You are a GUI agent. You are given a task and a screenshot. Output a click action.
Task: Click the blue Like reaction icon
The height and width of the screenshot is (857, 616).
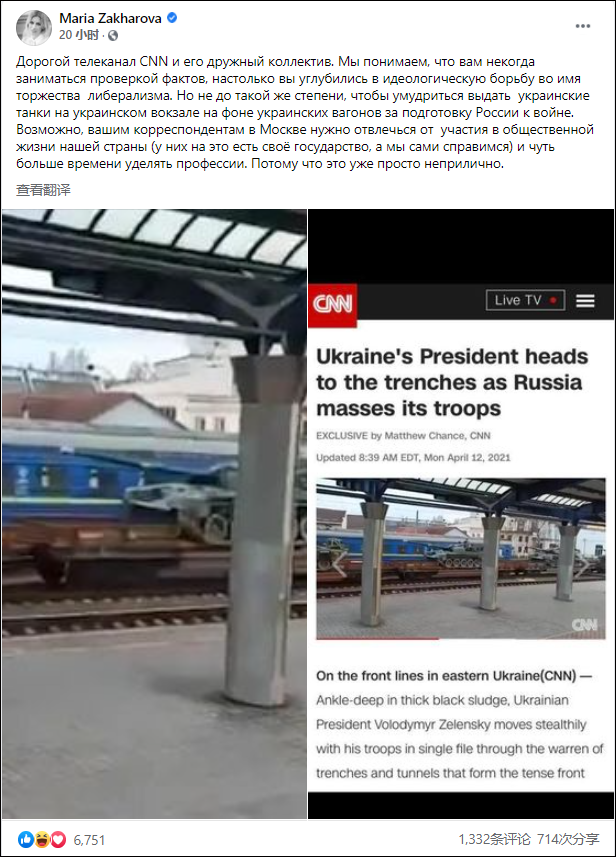click(26, 840)
